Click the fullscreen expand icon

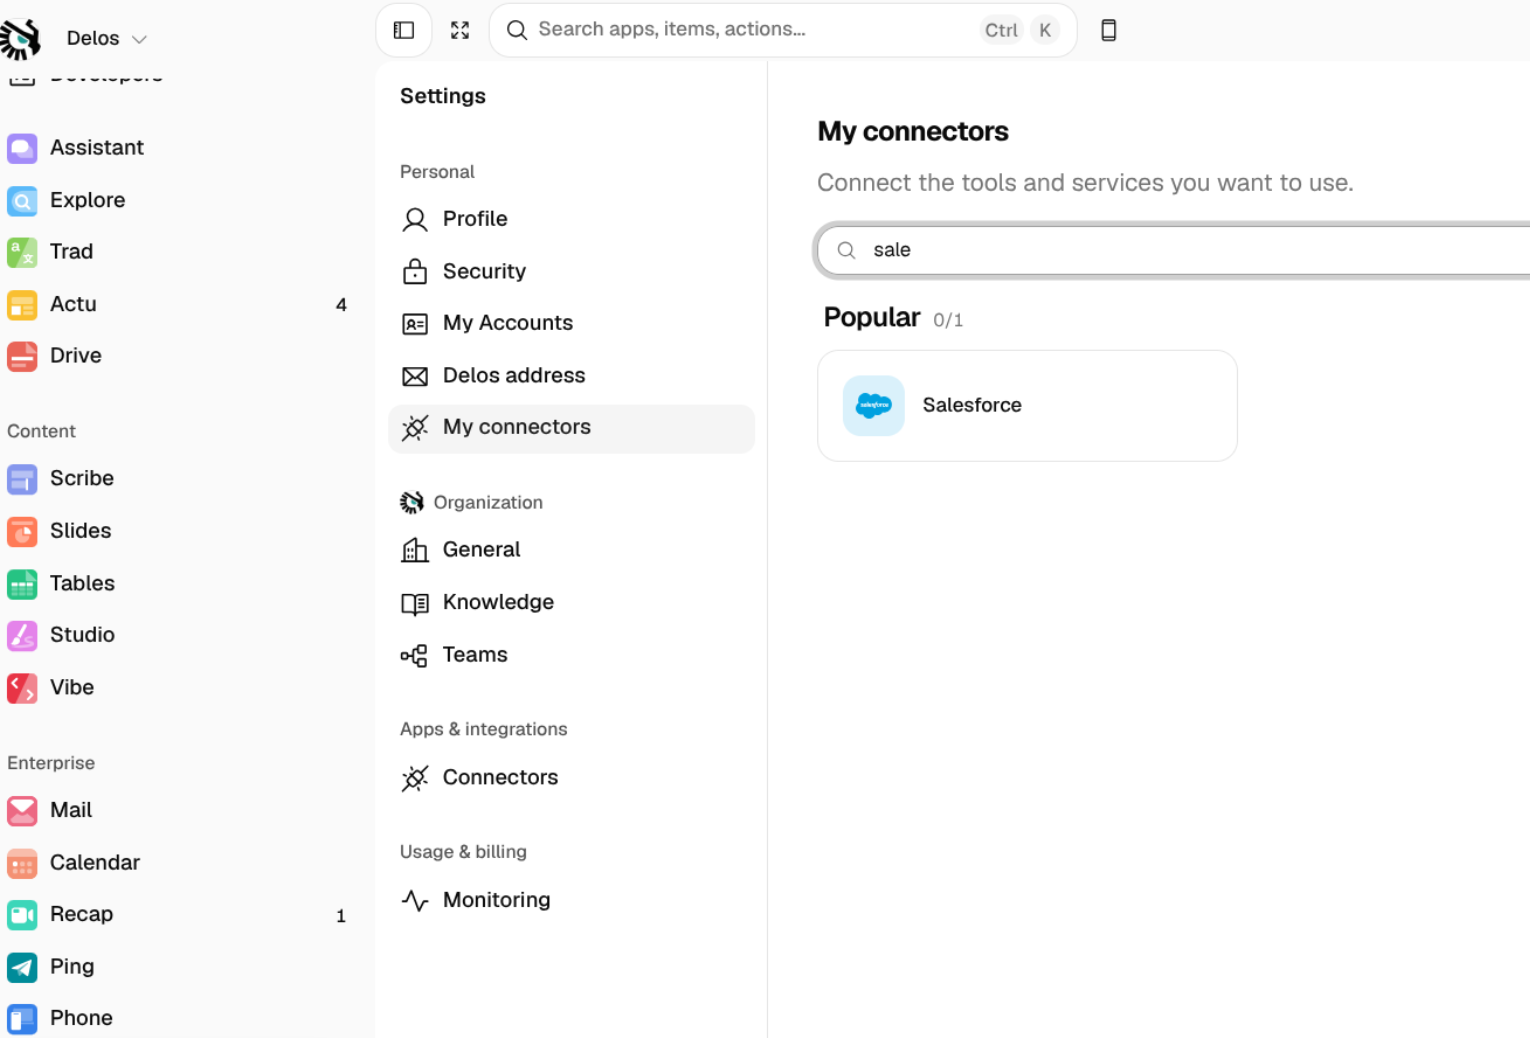(460, 30)
